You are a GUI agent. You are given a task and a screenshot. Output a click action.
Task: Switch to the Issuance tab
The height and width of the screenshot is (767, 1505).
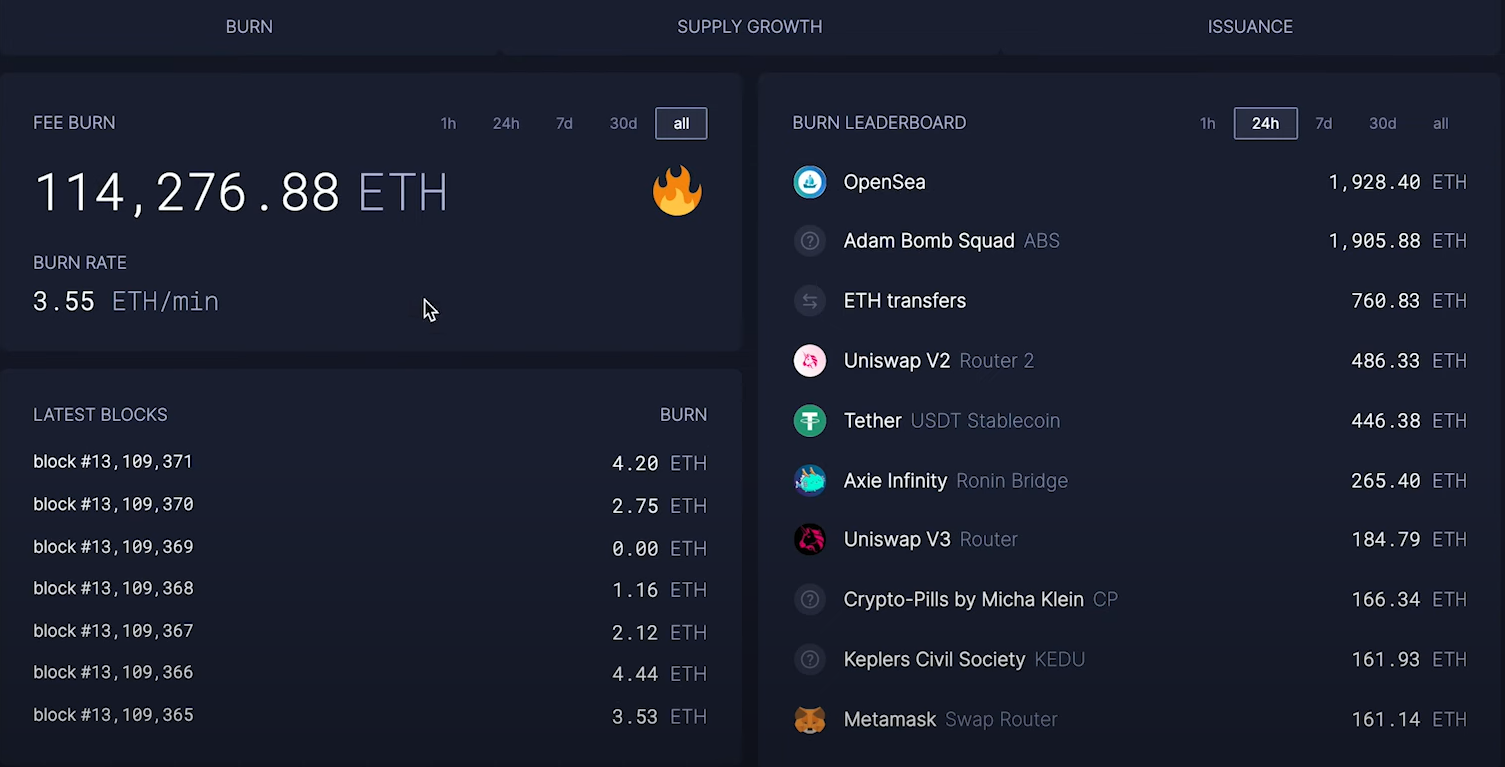click(1250, 27)
